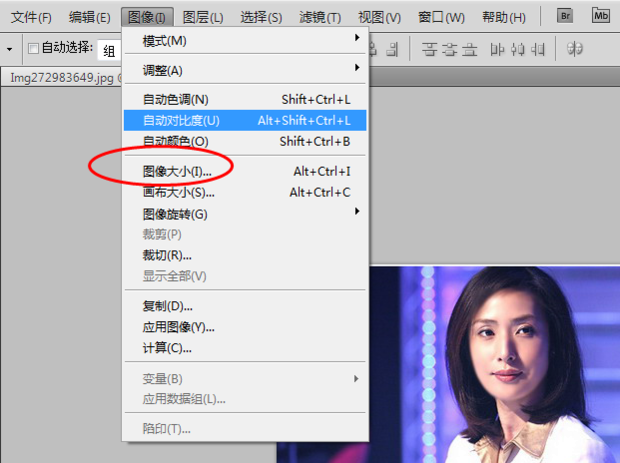Open the 图像大小(I)... dialog
This screenshot has height=463, width=620.
(x=245, y=171)
